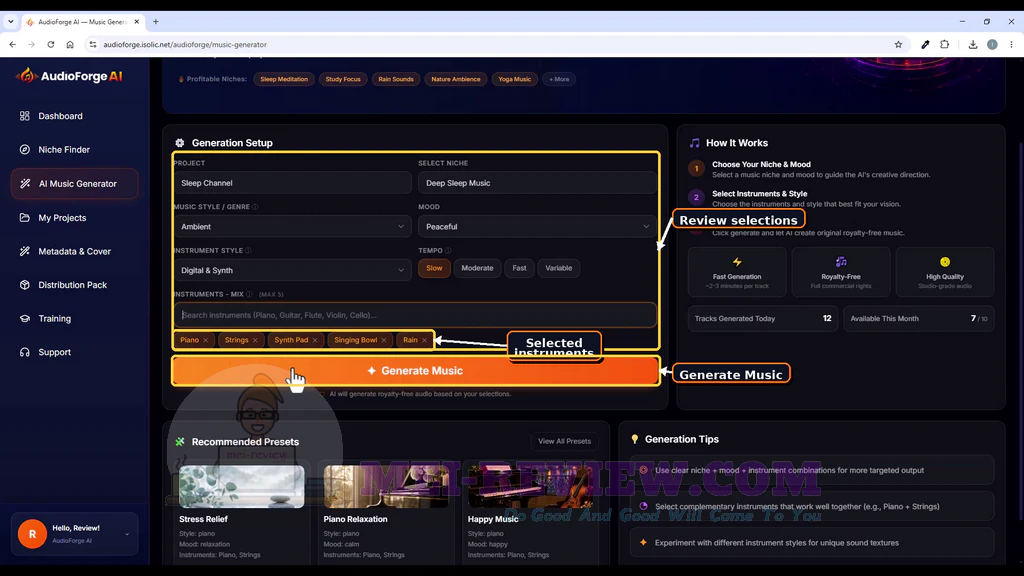The image size is (1024, 576).
Task: Click info icon next to Tempo
Action: (448, 251)
